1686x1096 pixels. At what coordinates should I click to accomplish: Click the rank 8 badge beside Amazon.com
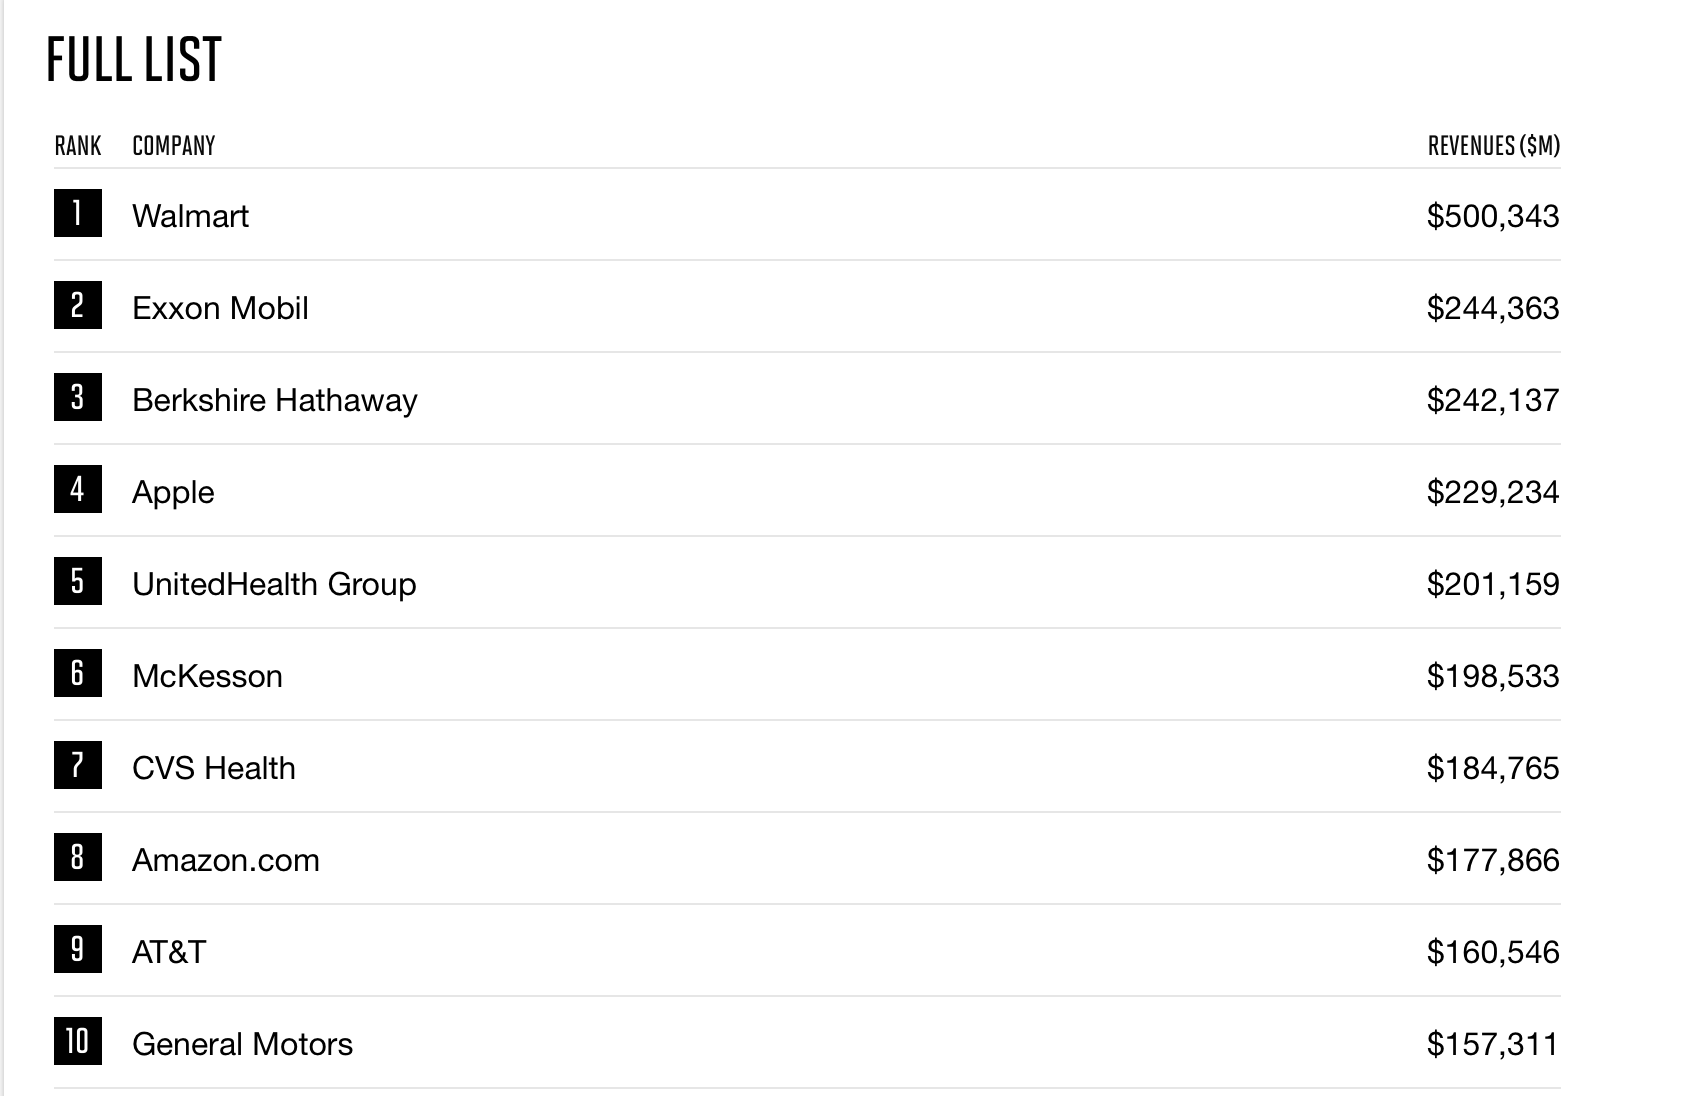coord(78,857)
